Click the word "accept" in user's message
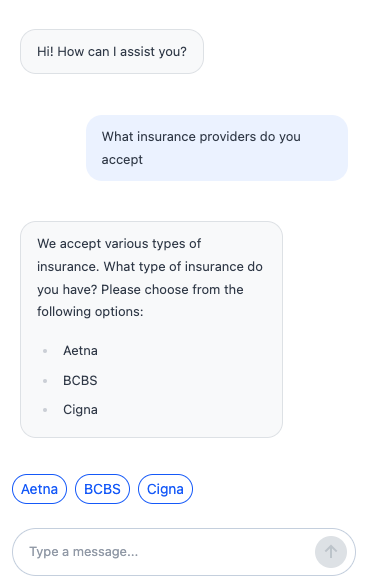368x581 pixels. click(122, 160)
